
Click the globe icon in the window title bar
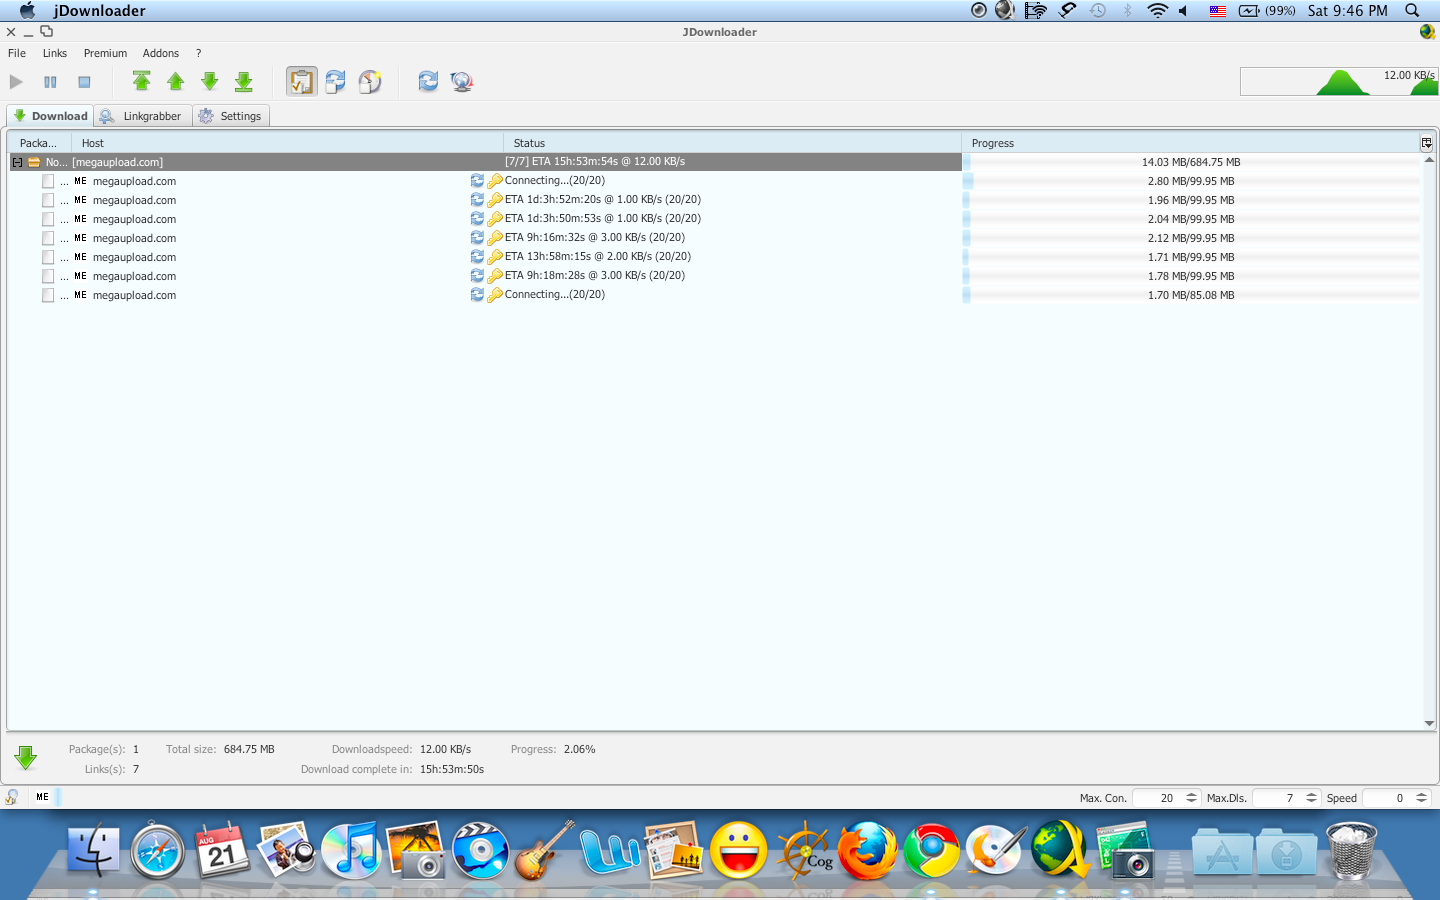(x=1427, y=32)
